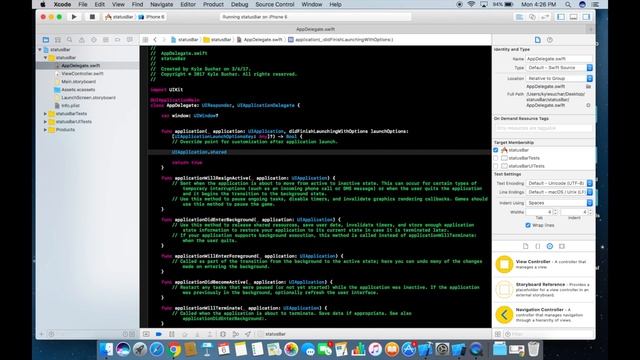Debug view hierarchy button in debug bar

click(x=223, y=334)
